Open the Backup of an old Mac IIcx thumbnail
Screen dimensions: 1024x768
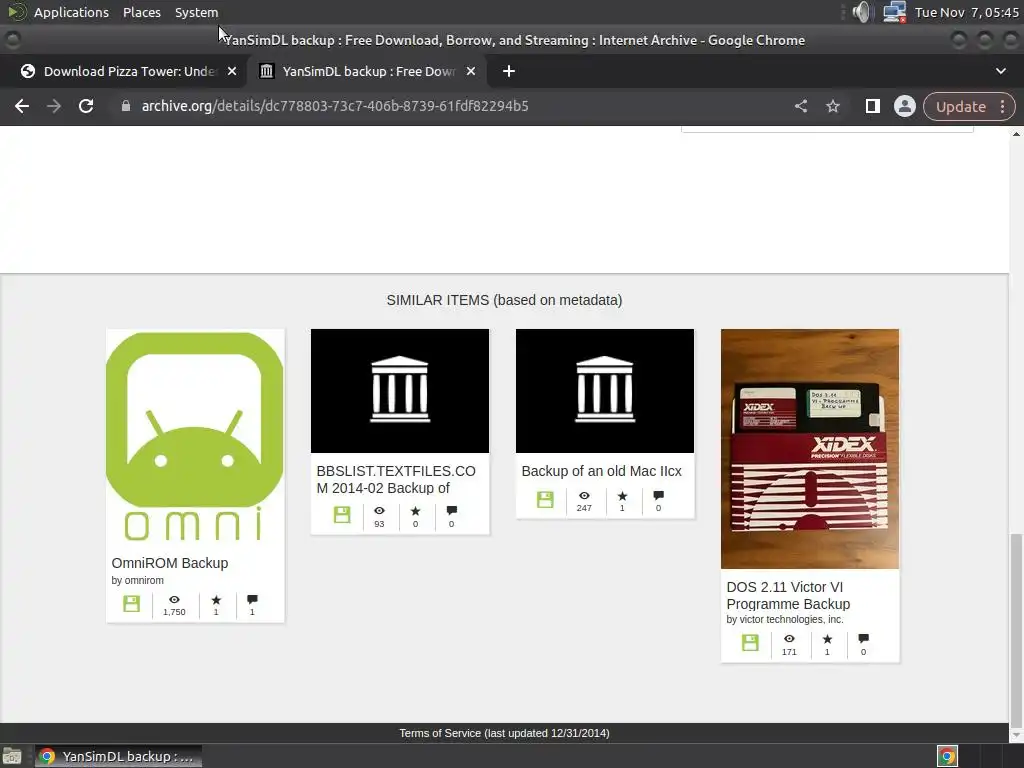point(605,391)
